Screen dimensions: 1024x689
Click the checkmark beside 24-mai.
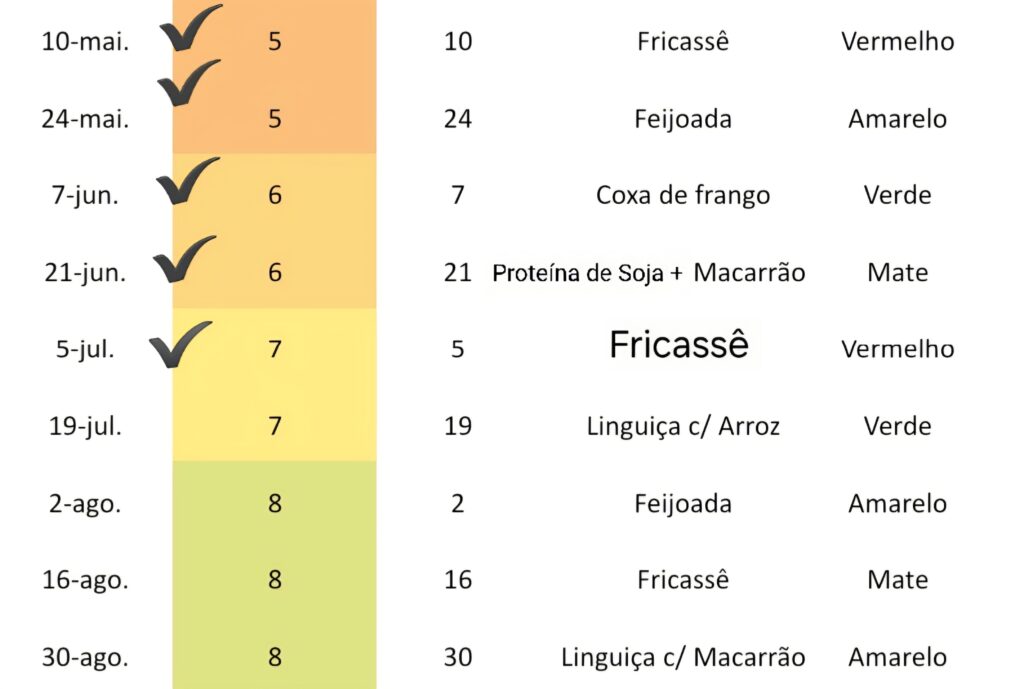189,83
